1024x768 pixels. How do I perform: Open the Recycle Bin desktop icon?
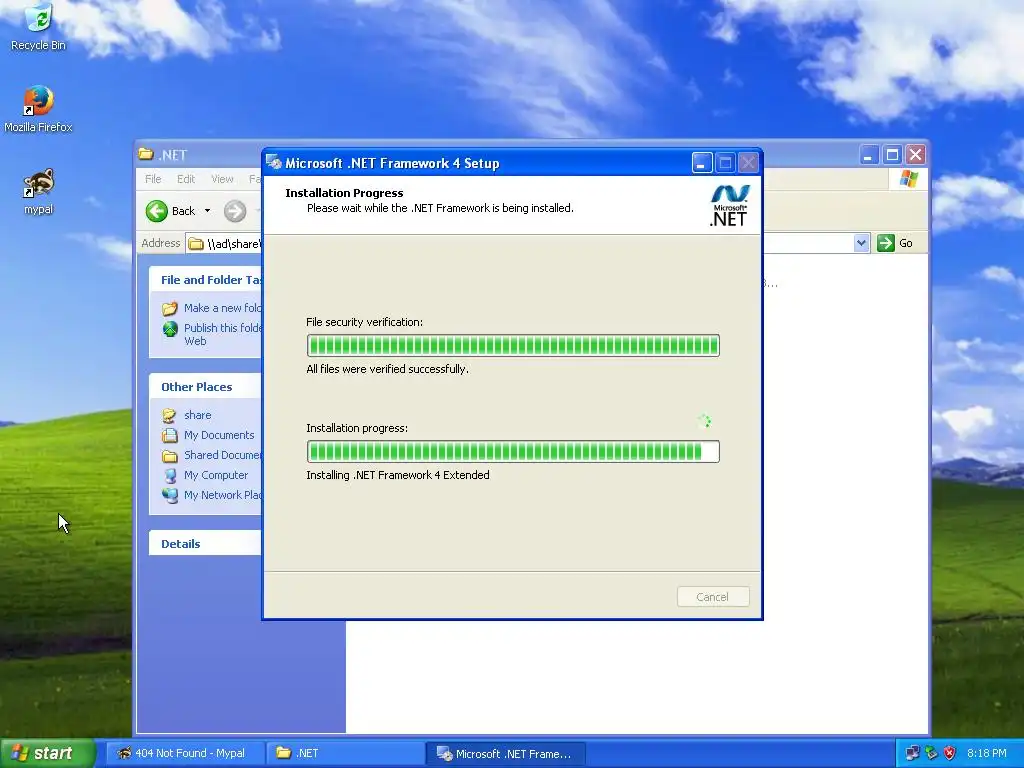pyautogui.click(x=38, y=26)
